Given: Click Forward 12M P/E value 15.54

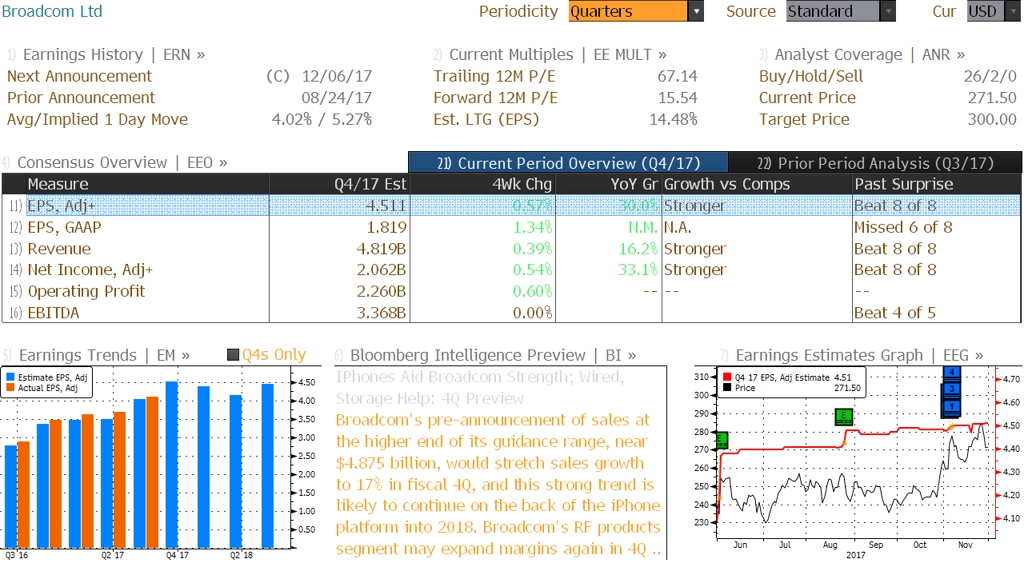Looking at the screenshot, I should coord(677,98).
